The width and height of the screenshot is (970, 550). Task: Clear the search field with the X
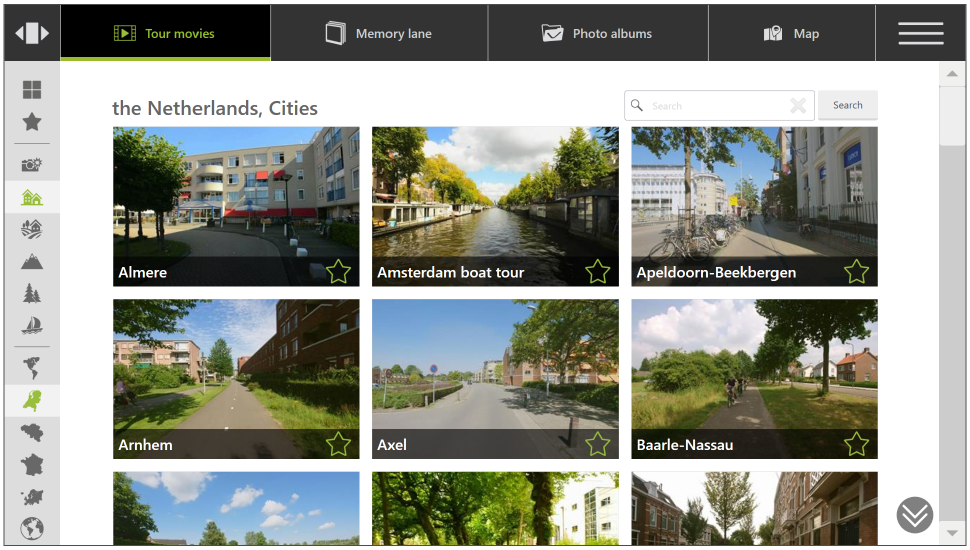[x=798, y=106]
